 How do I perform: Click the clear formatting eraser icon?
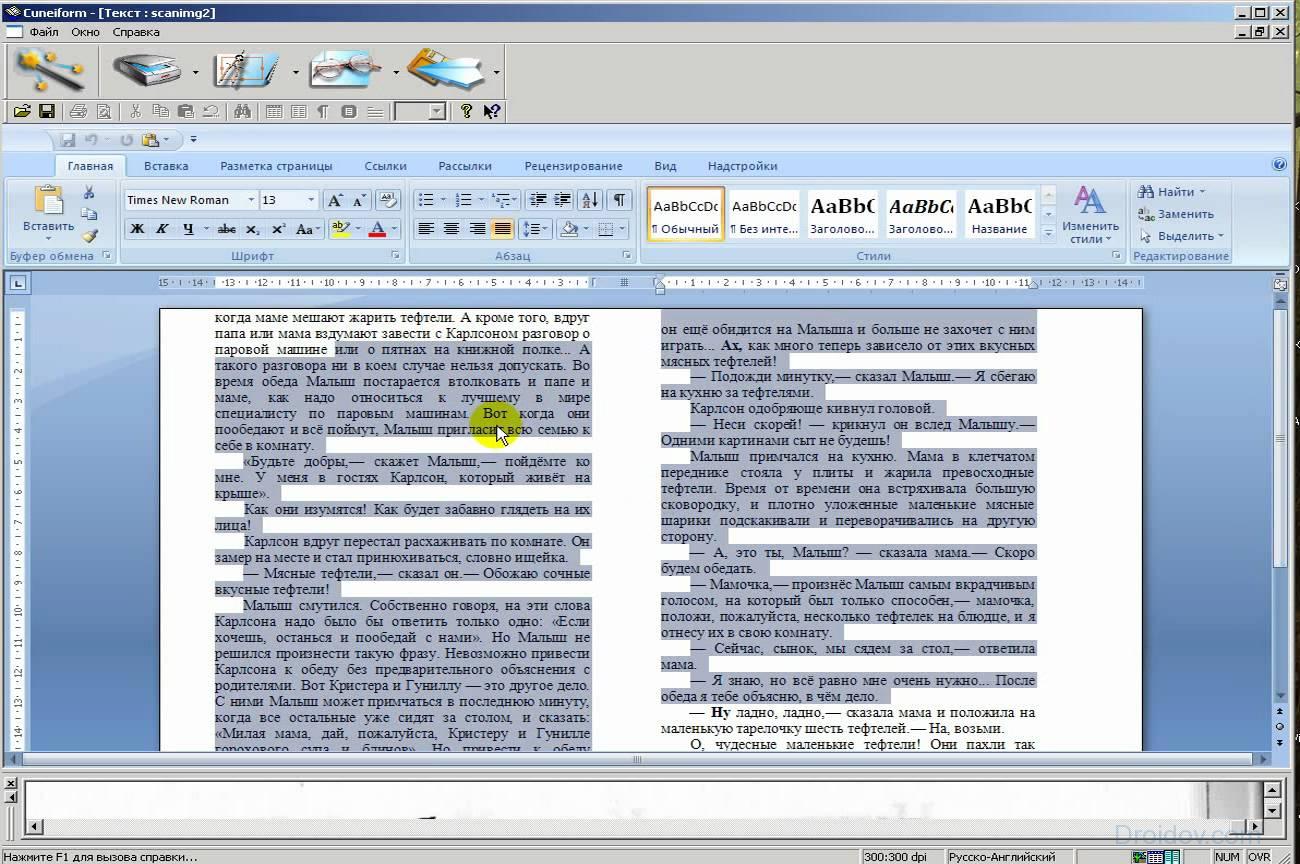(x=389, y=200)
